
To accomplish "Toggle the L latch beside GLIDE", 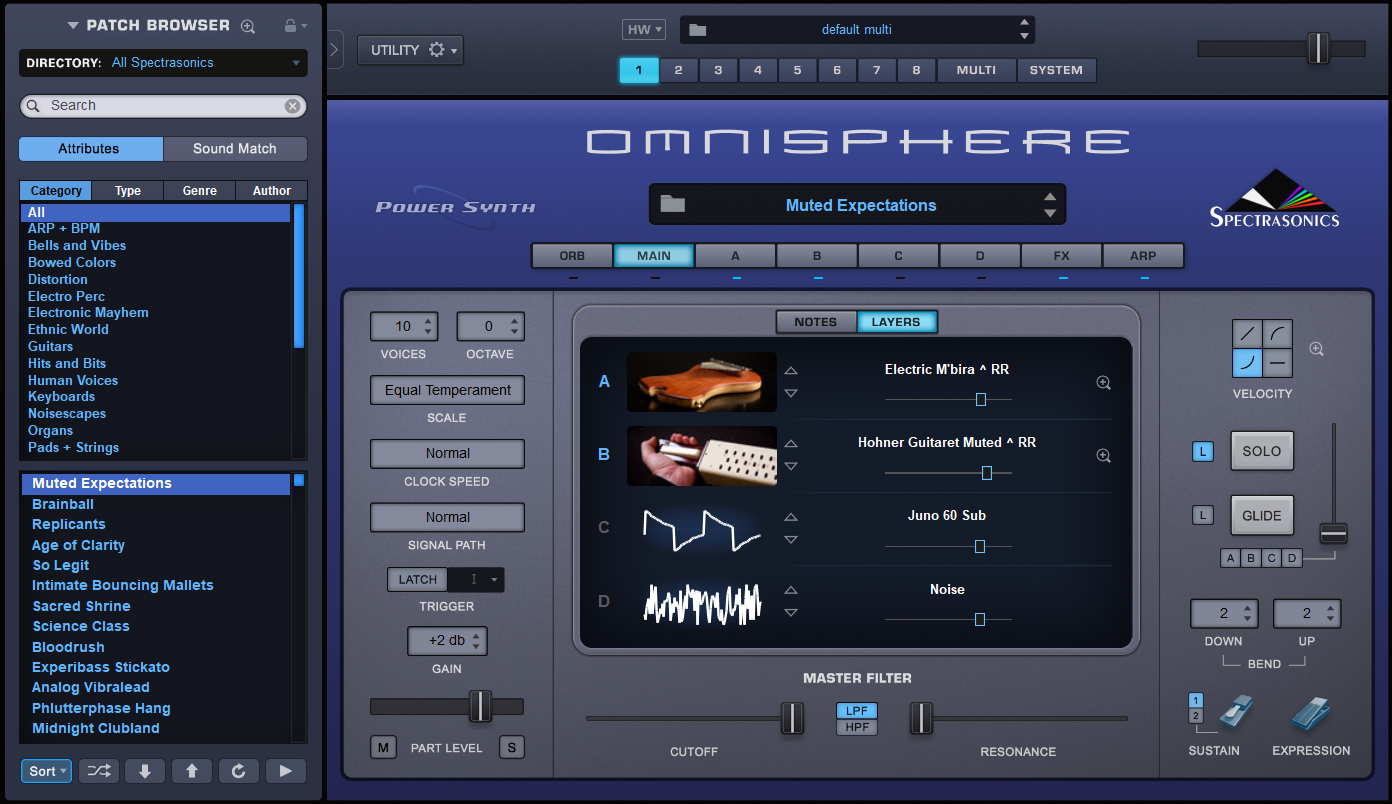I will [1203, 516].
